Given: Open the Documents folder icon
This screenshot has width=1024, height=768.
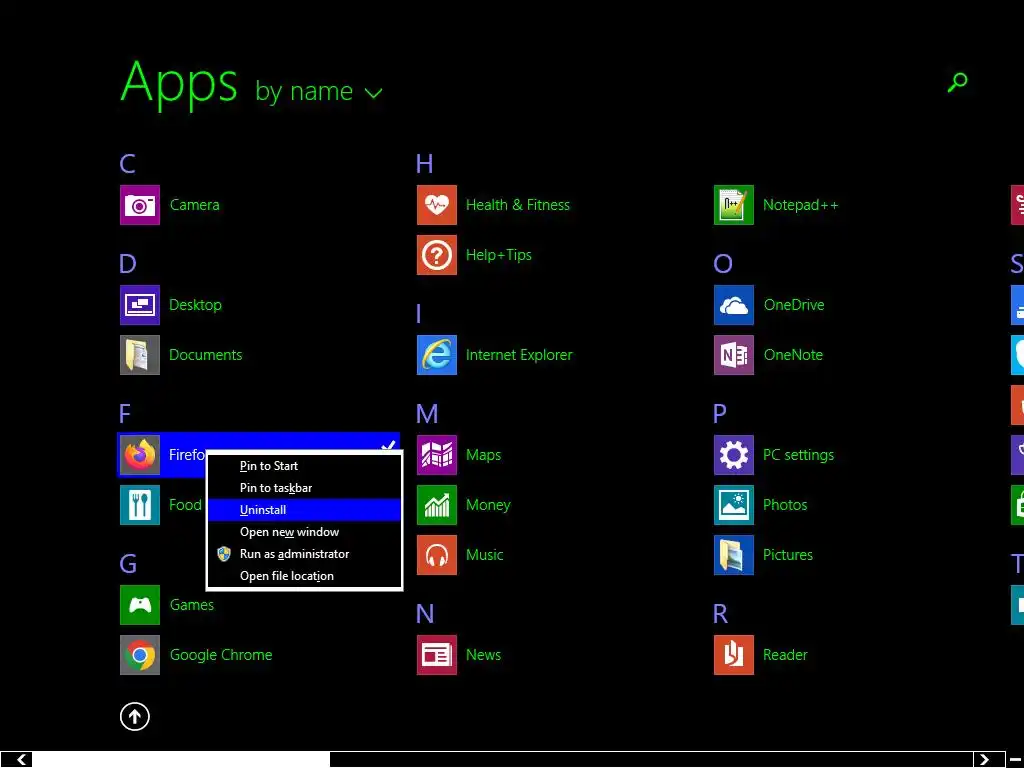Looking at the screenshot, I should [140, 355].
